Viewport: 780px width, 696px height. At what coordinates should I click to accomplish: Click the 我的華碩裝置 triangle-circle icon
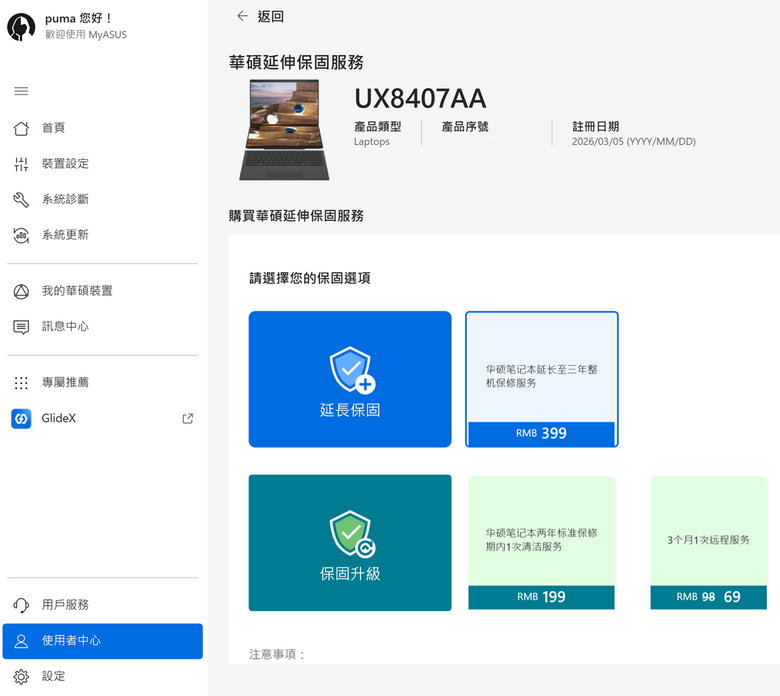tap(21, 292)
